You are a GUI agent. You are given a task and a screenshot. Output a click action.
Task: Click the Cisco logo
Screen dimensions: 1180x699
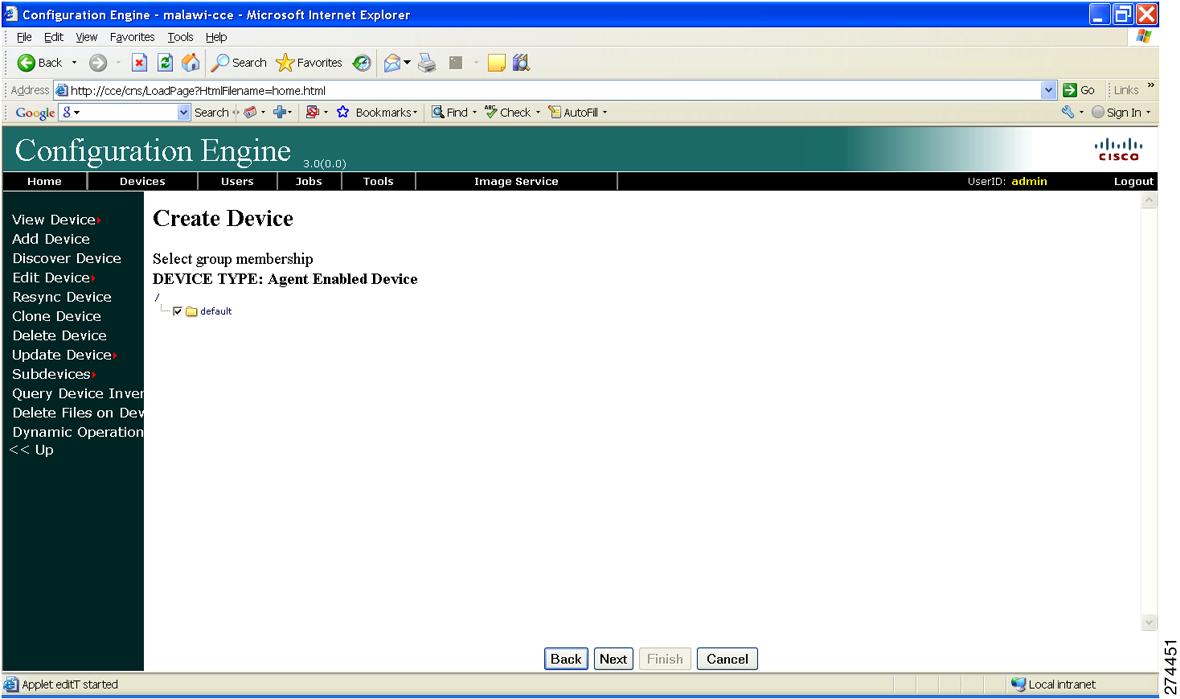coord(1118,149)
